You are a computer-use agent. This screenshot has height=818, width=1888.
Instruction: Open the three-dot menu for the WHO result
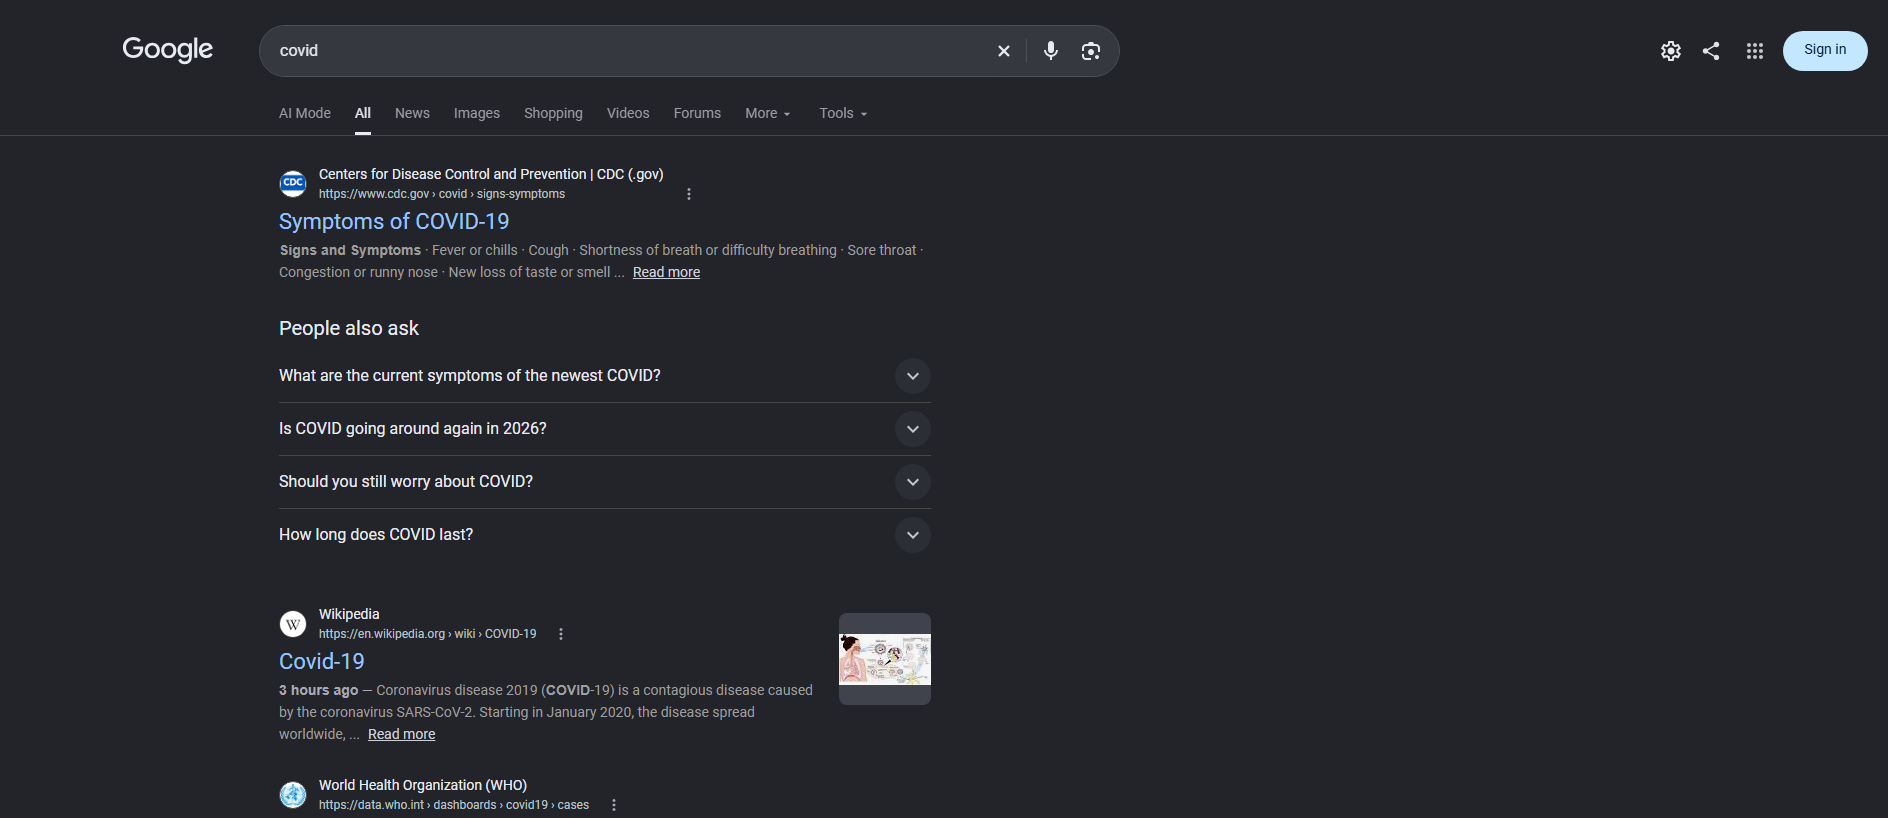[x=614, y=805]
